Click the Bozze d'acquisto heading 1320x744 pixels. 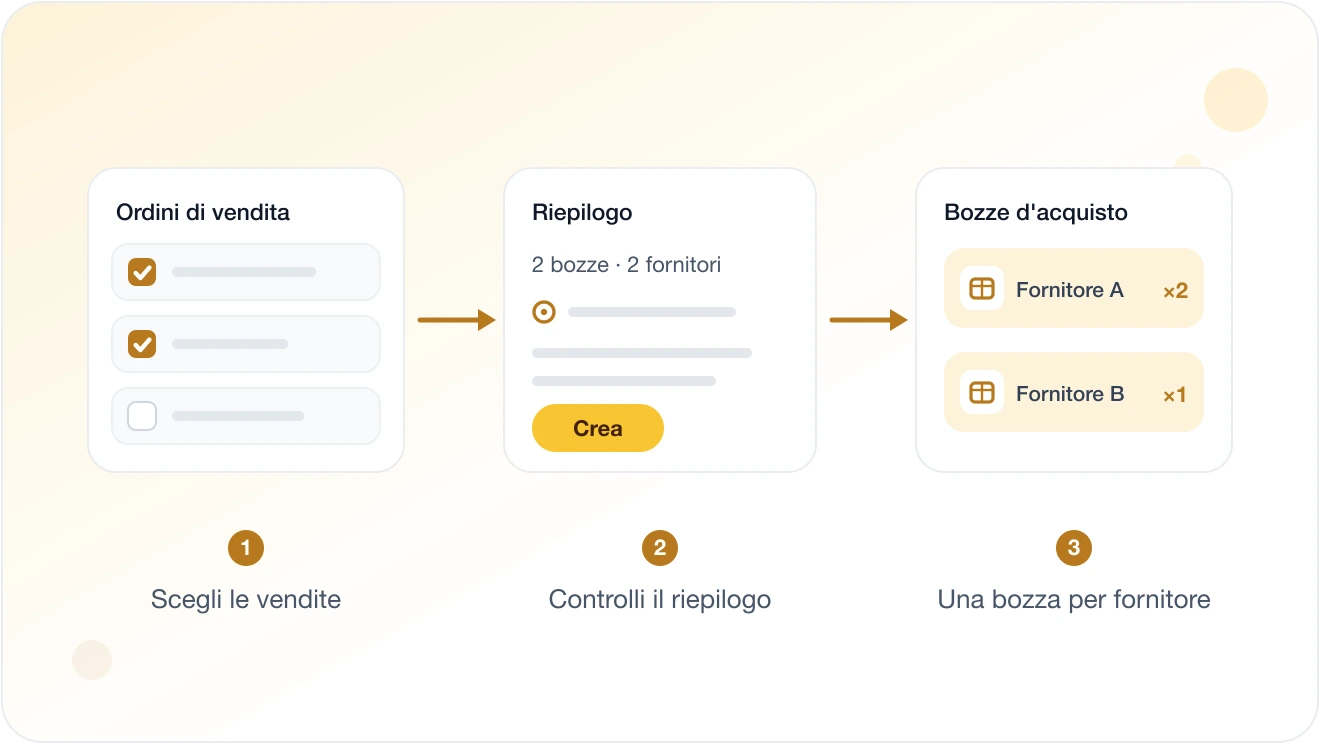1036,212
